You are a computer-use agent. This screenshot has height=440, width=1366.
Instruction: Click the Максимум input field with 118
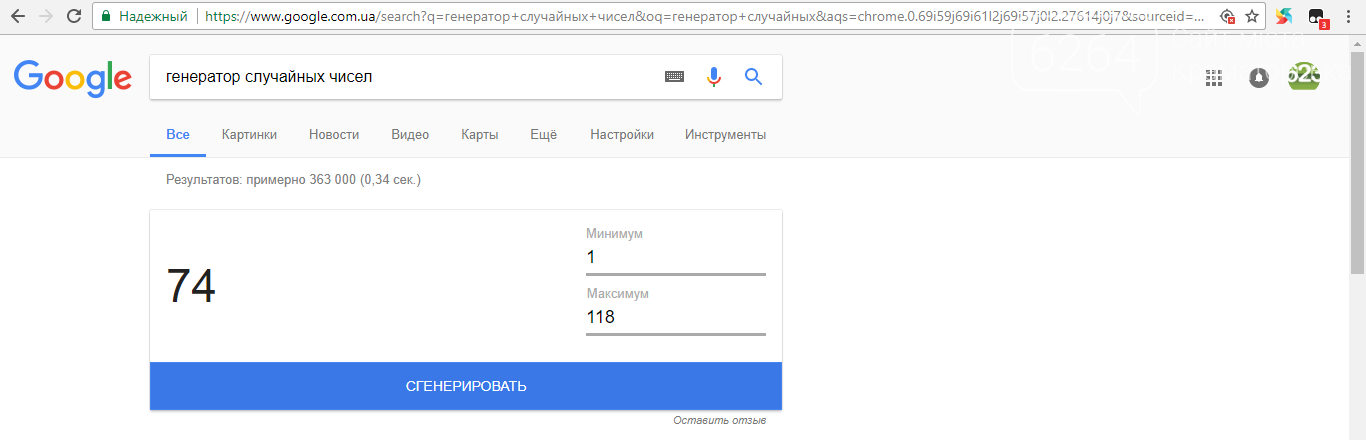pos(676,318)
